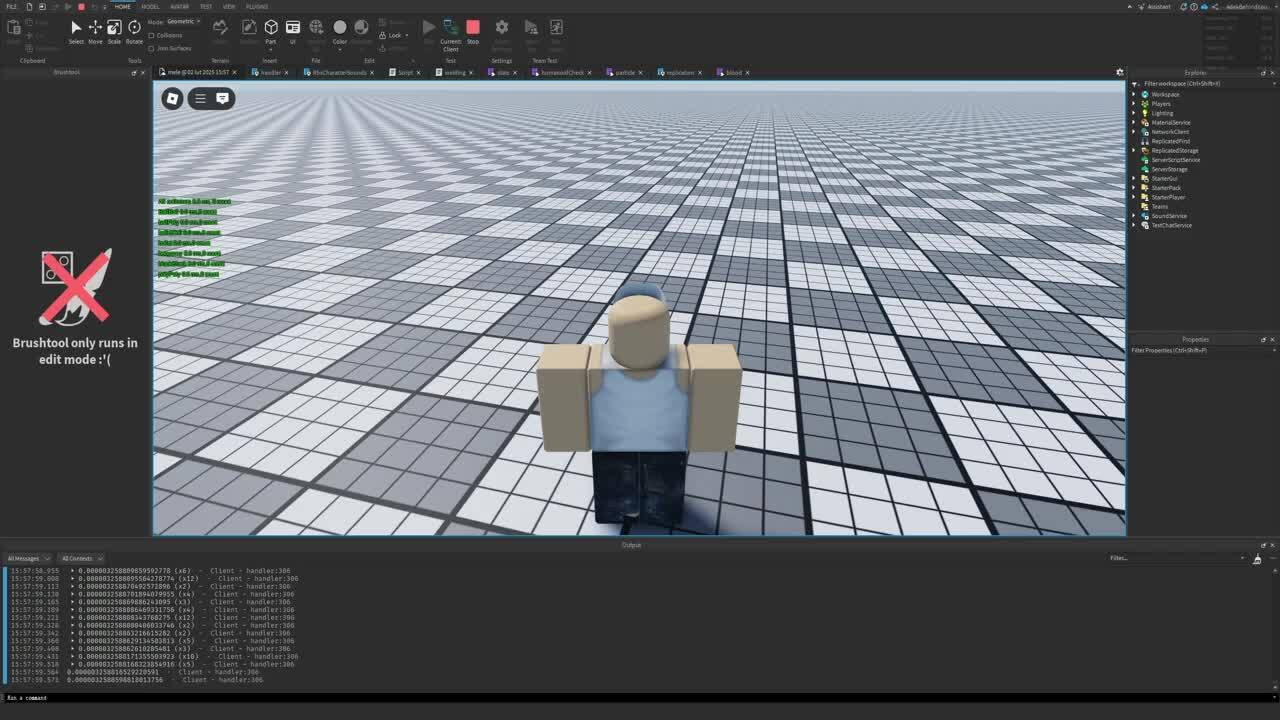Click the Roblox logo button in viewport
Screen dimensions: 1280x720
[173, 98]
